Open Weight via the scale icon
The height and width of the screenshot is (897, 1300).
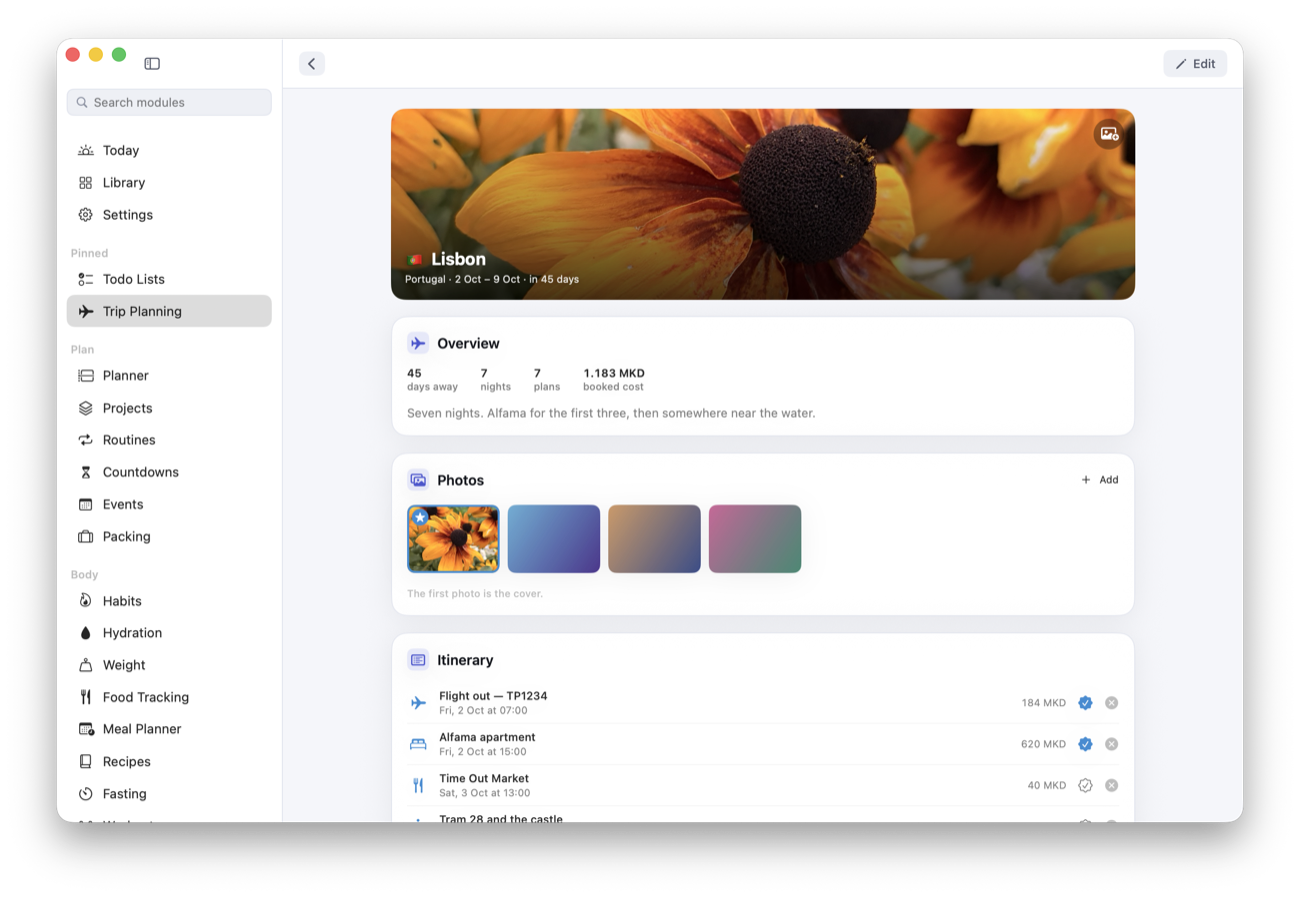point(86,665)
